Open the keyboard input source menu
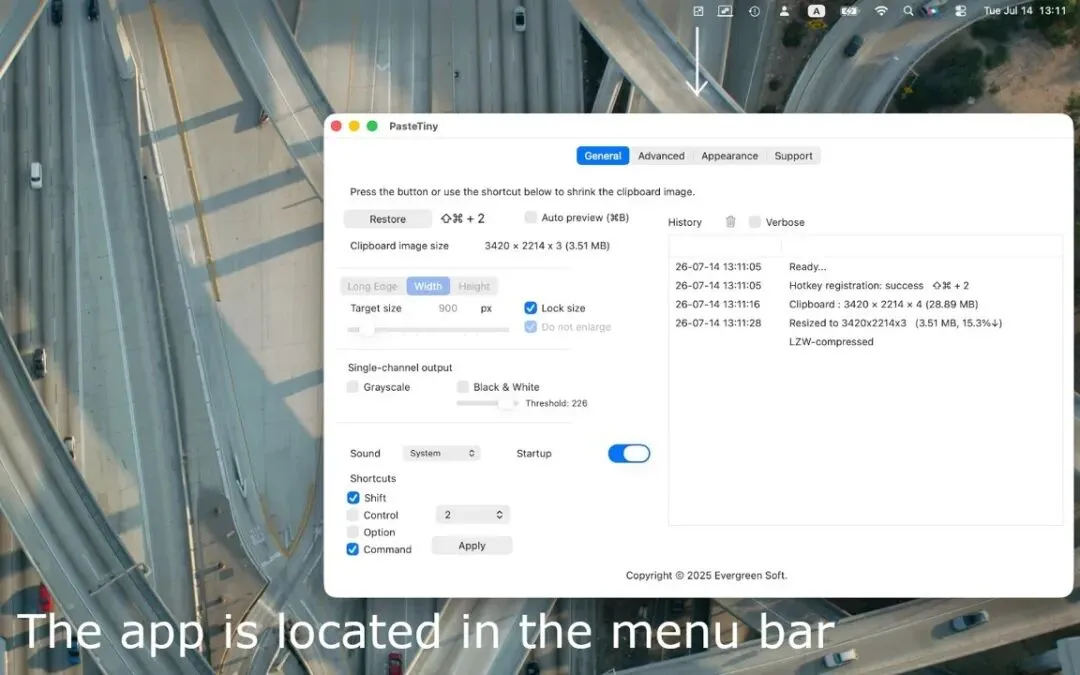This screenshot has height=675, width=1080. coord(816,11)
